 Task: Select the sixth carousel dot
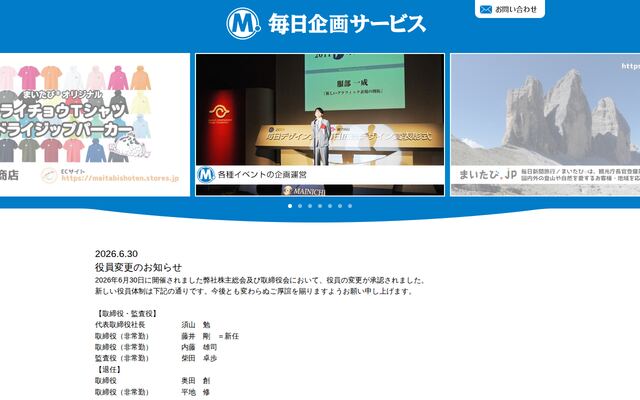[x=340, y=206]
